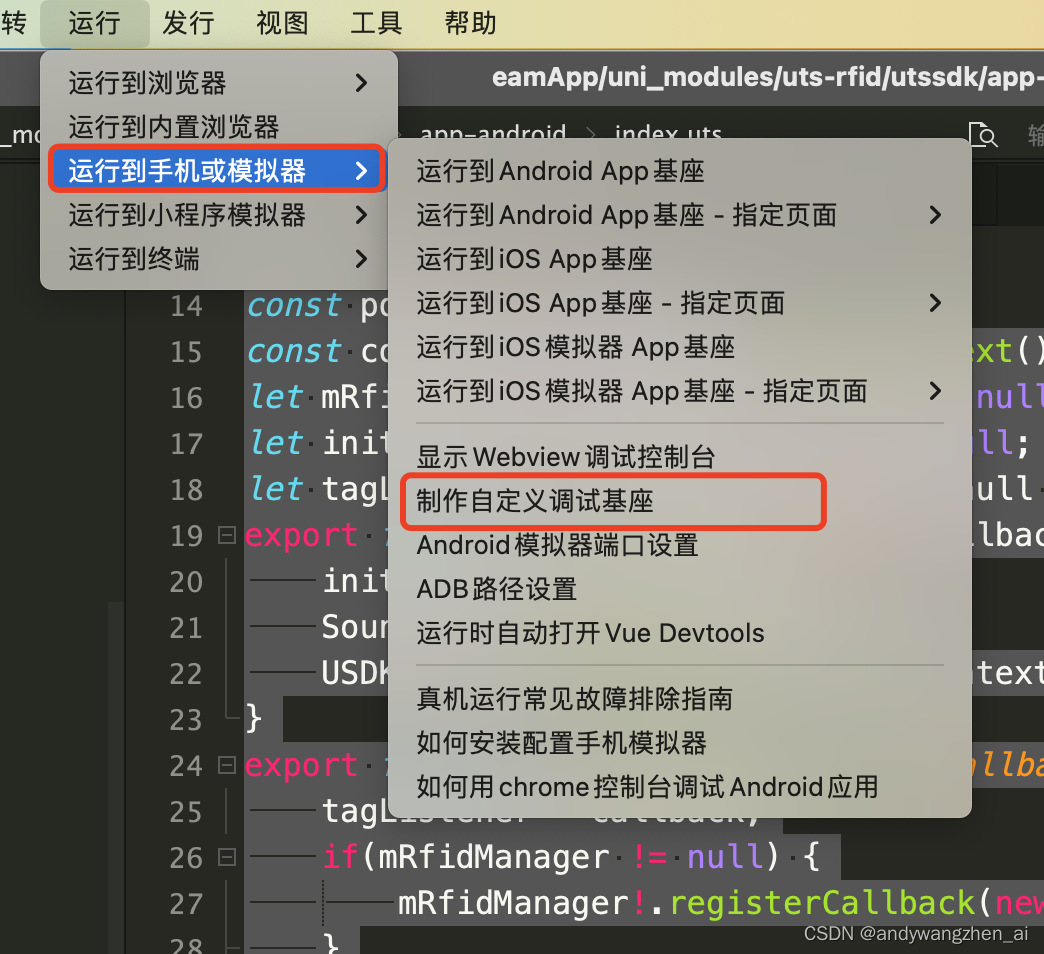This screenshot has height=954, width=1044.
Task: Open 如何用chrome控制台调试Android应用 guide
Action: (x=679, y=787)
